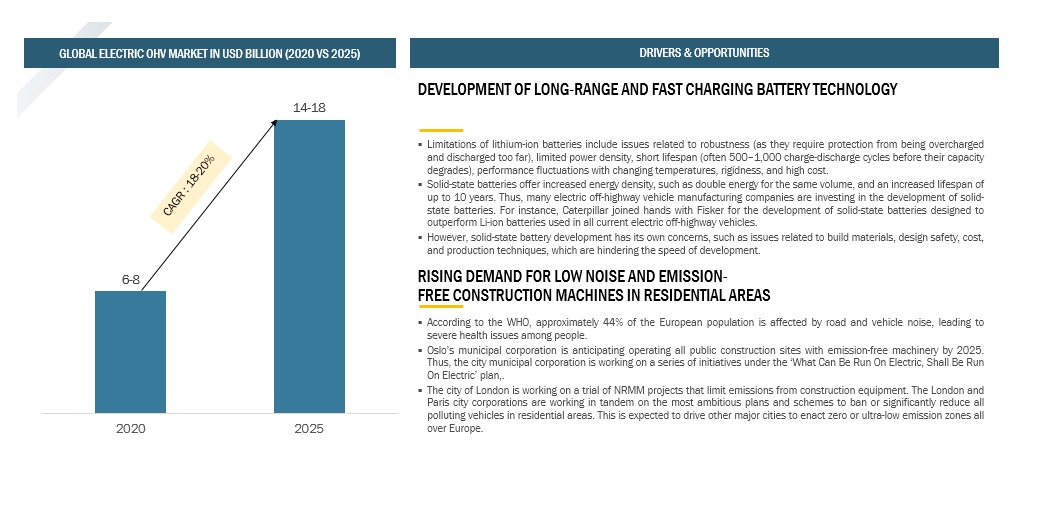
Task: Click the 2020 axis label
Action: pos(130,428)
